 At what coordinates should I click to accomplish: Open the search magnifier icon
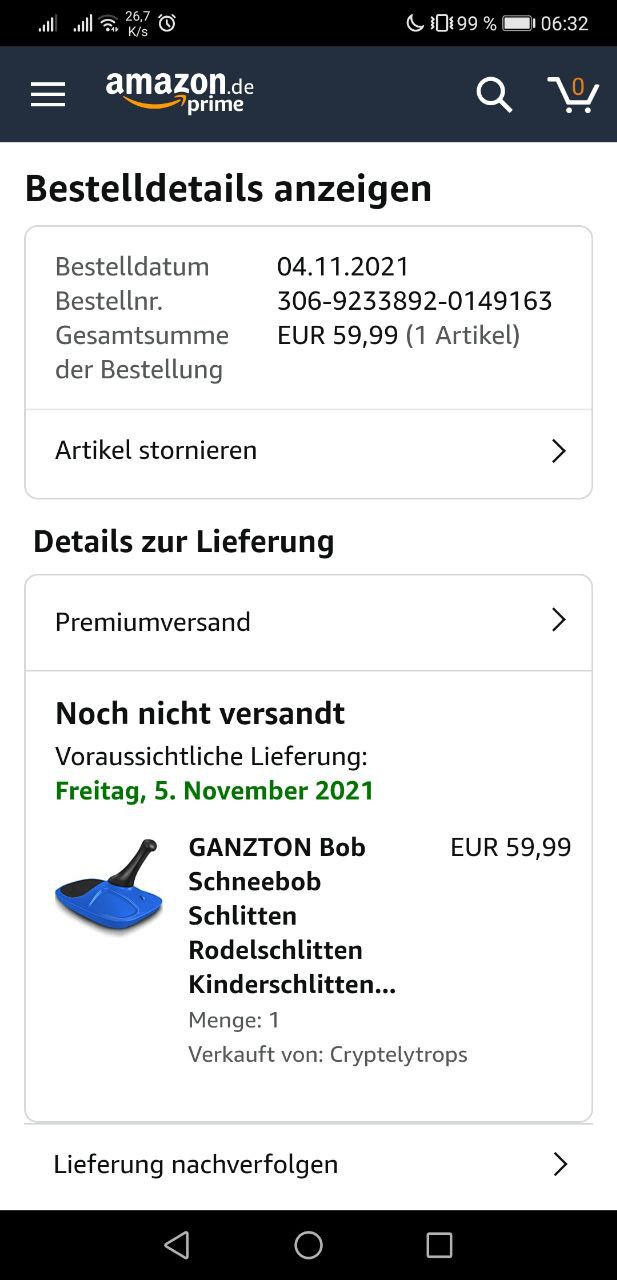493,95
